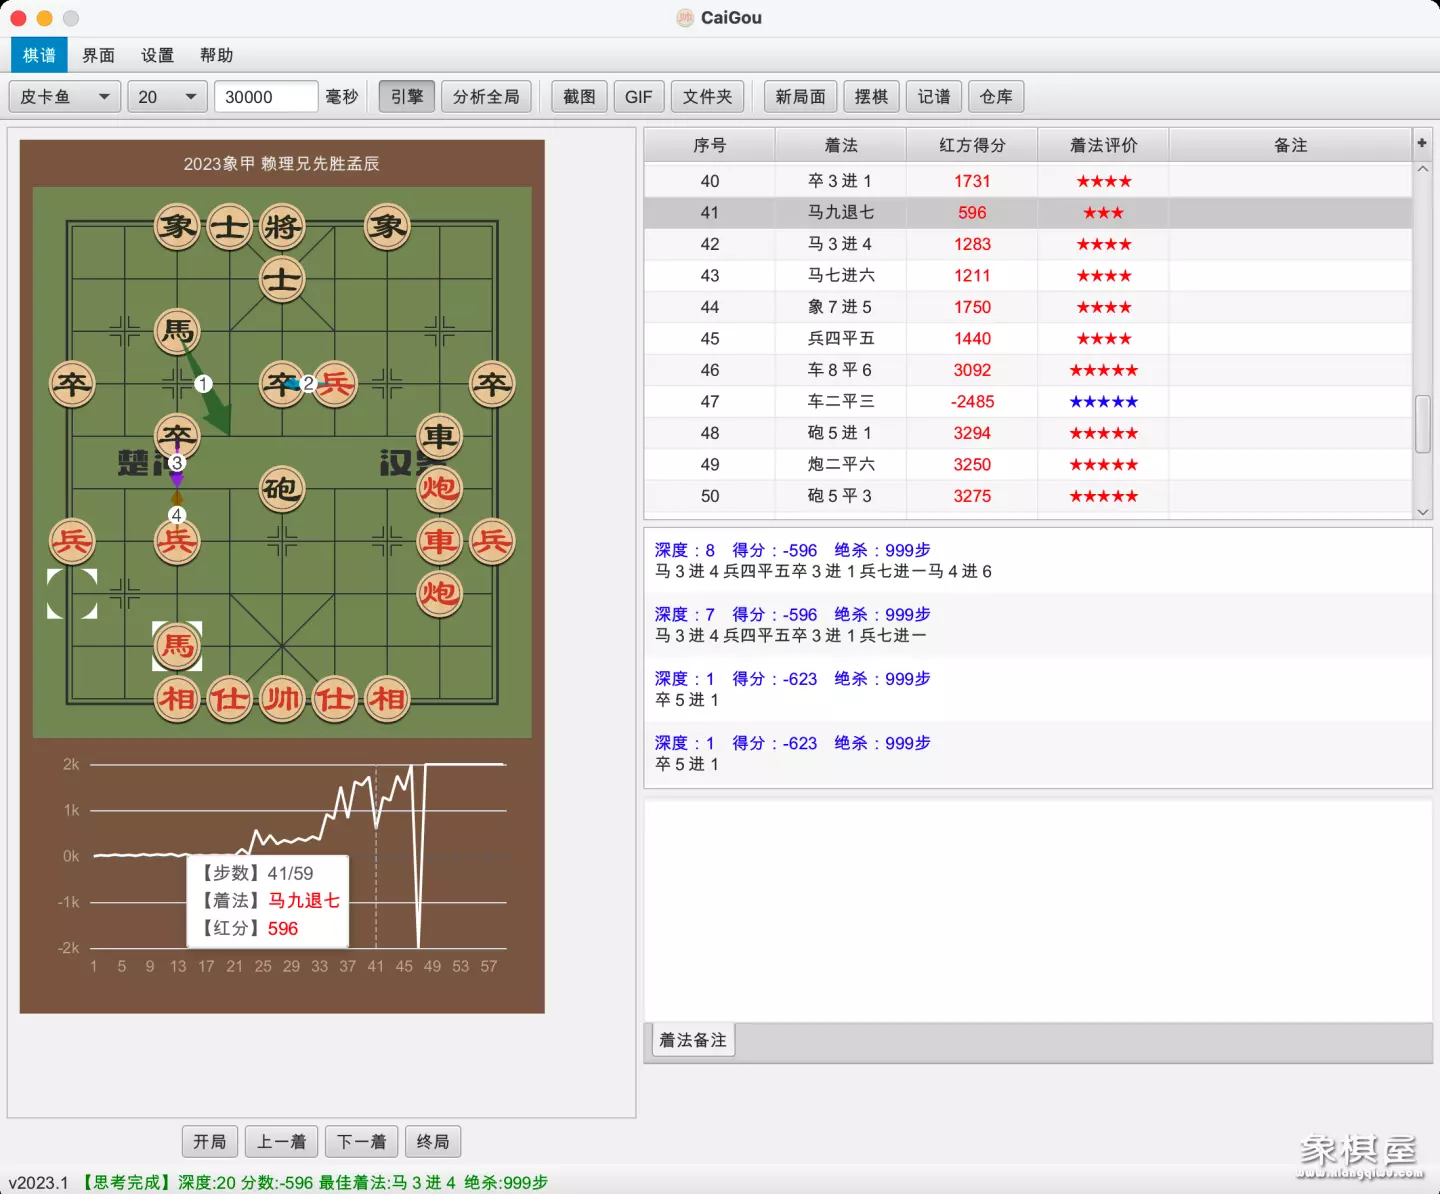Select move row 40 卒3进1

[x=1028, y=181]
